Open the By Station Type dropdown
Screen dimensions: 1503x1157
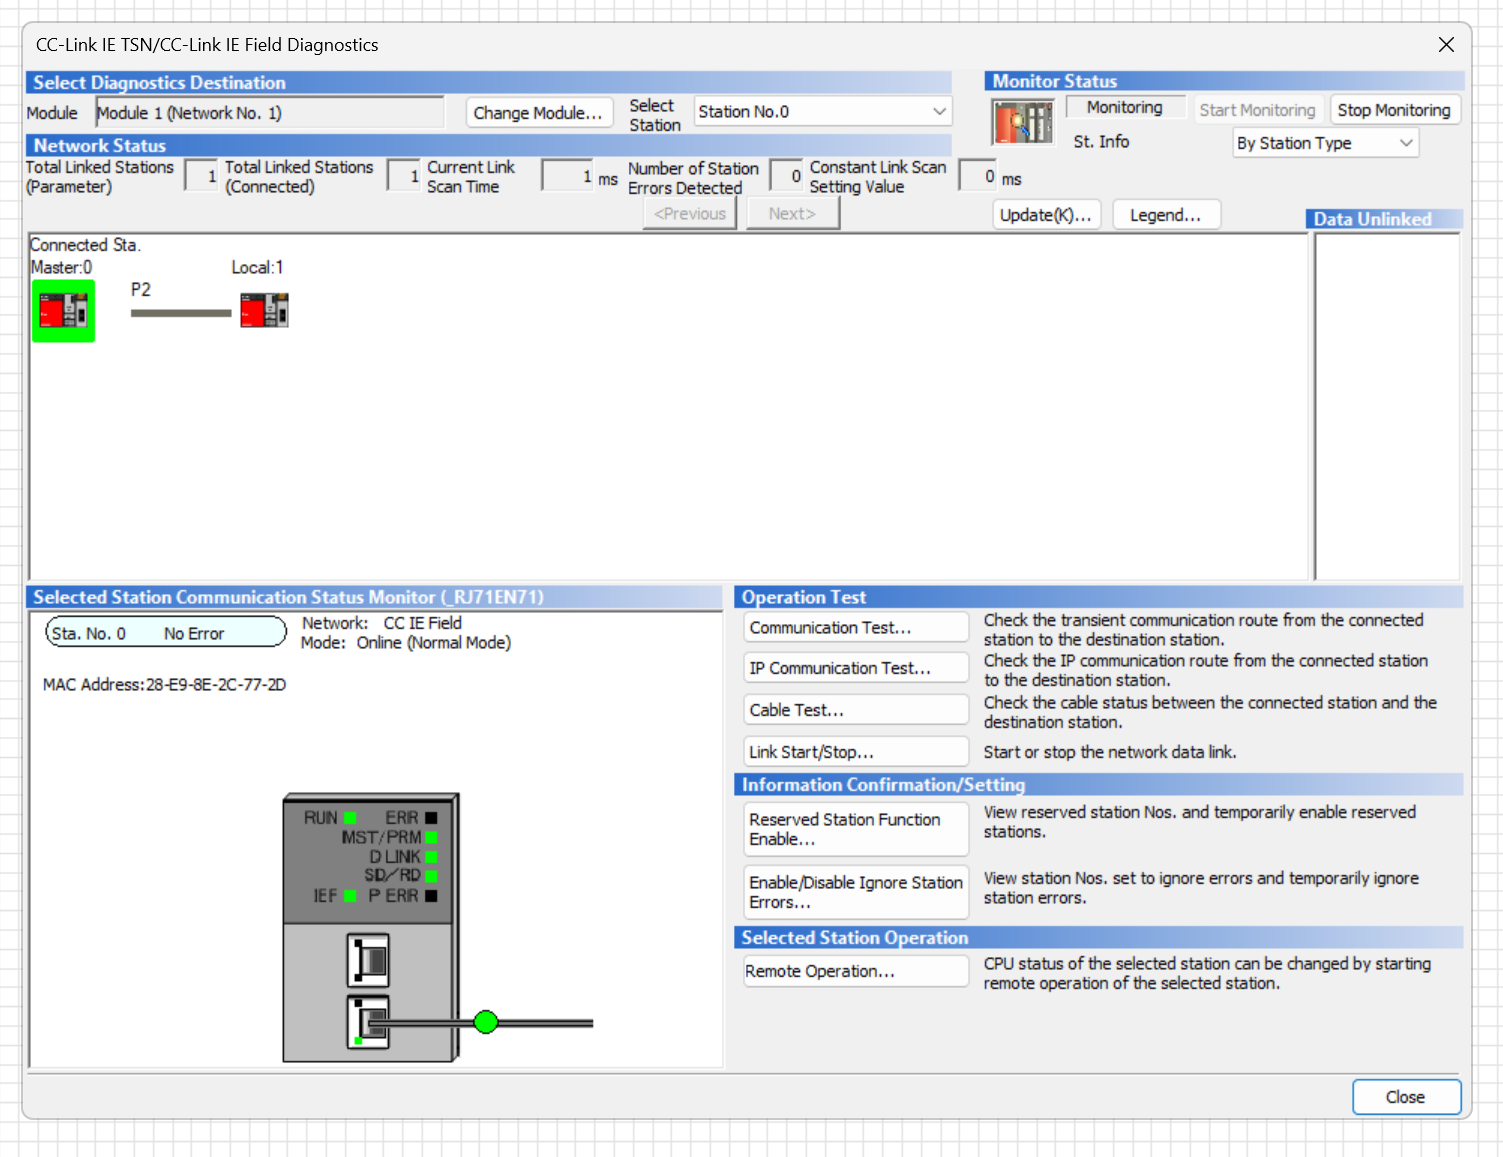(1326, 143)
